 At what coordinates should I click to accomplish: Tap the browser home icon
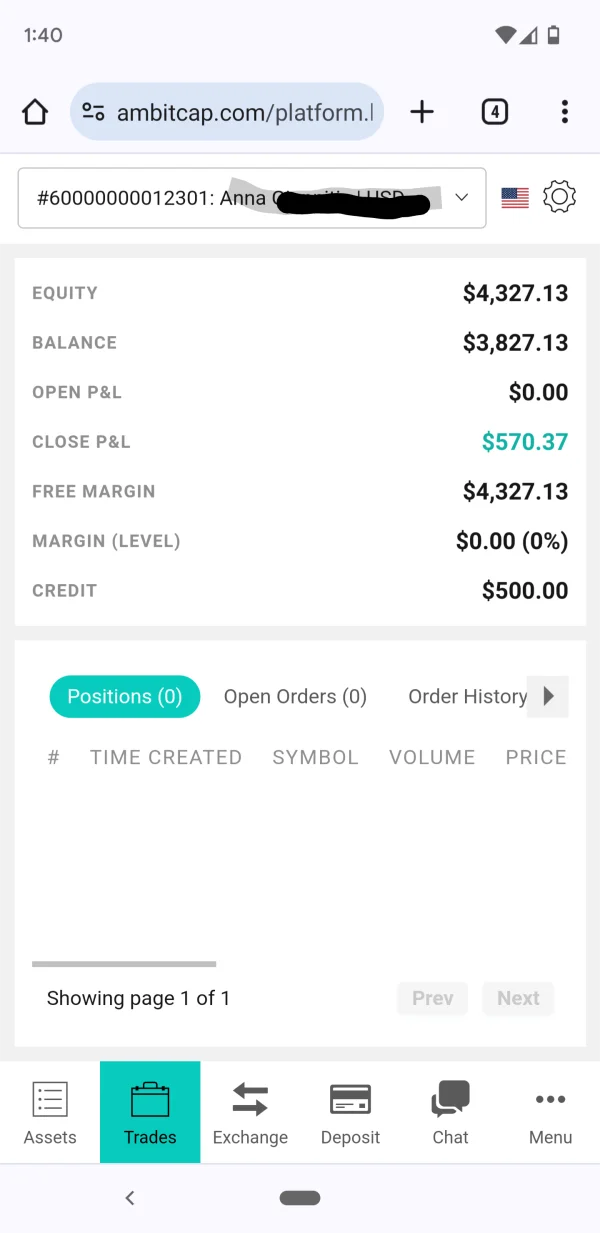point(35,112)
